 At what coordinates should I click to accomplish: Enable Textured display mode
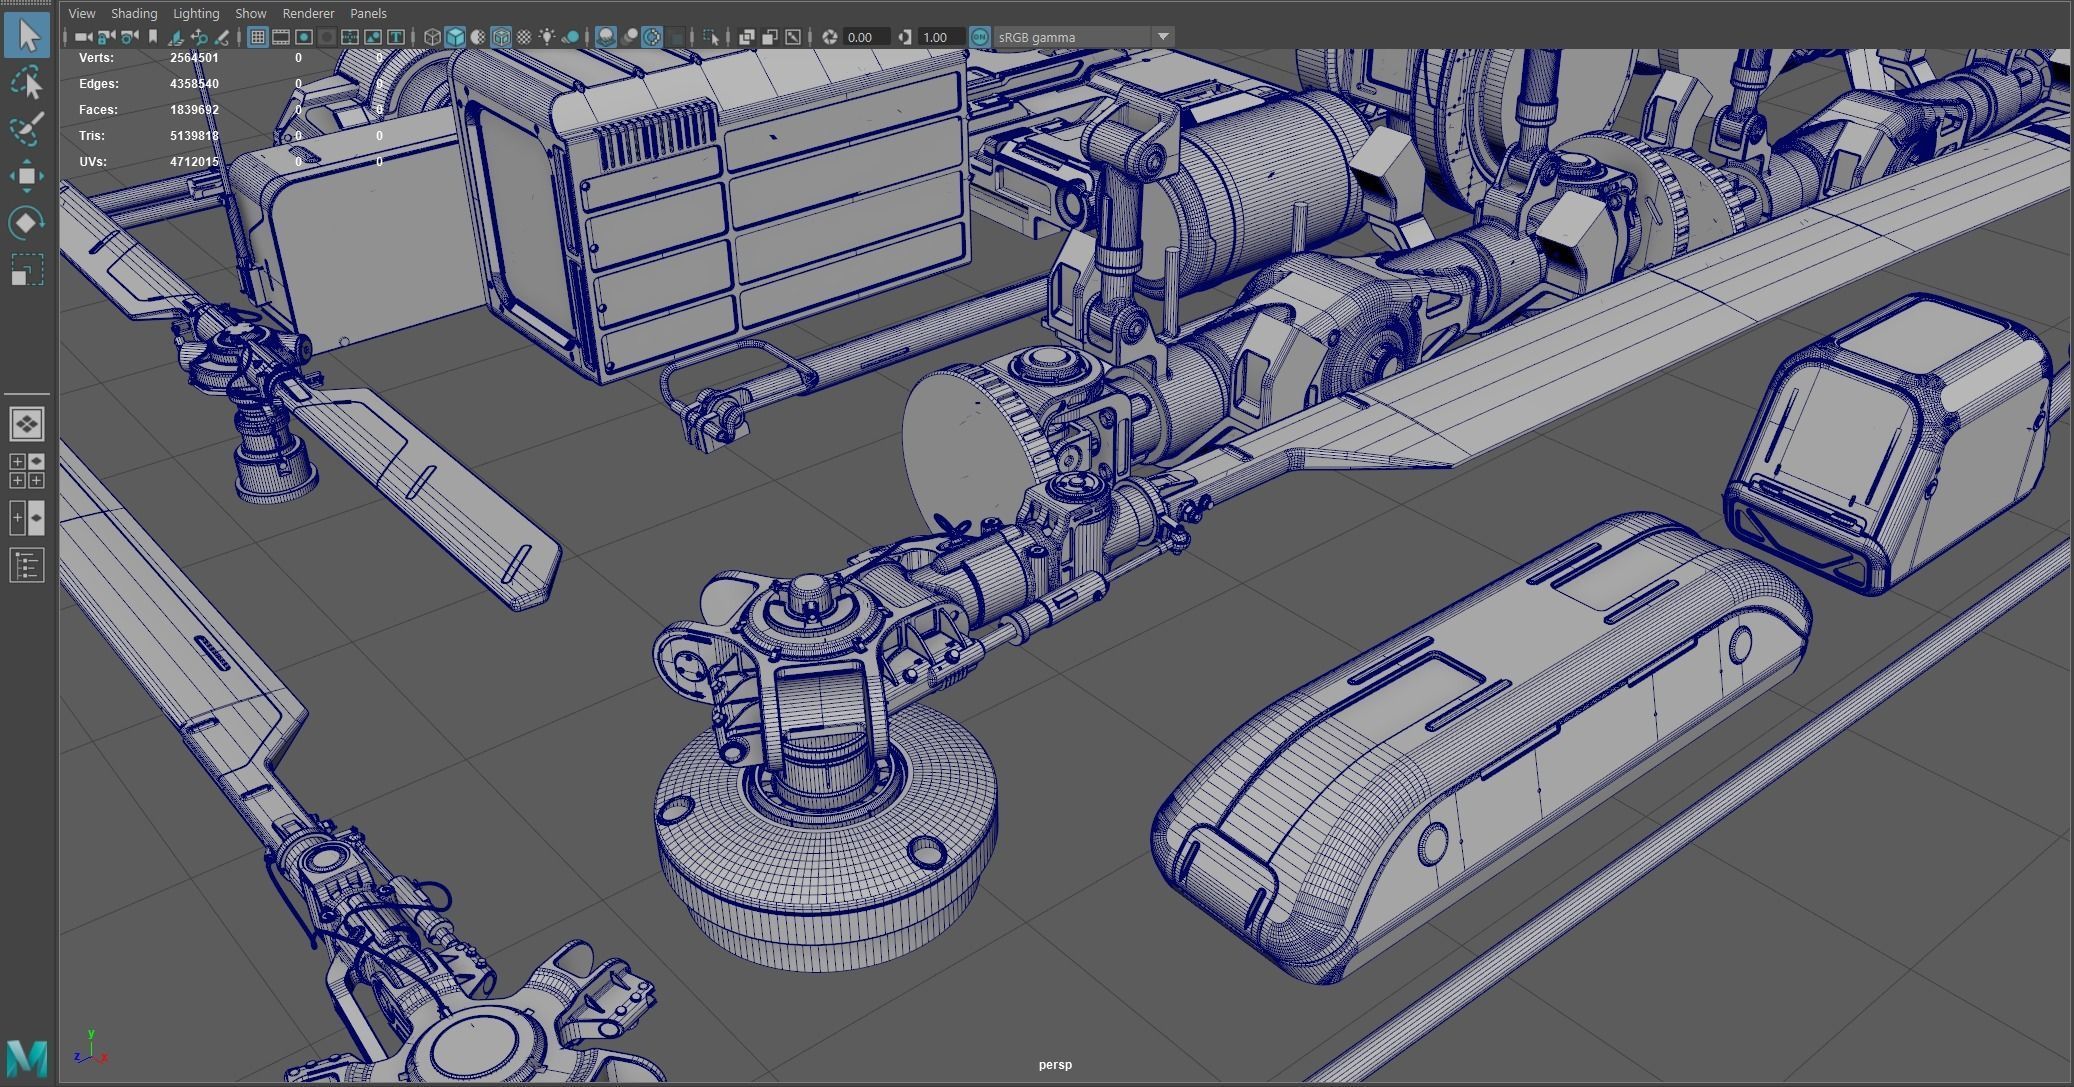pos(524,37)
